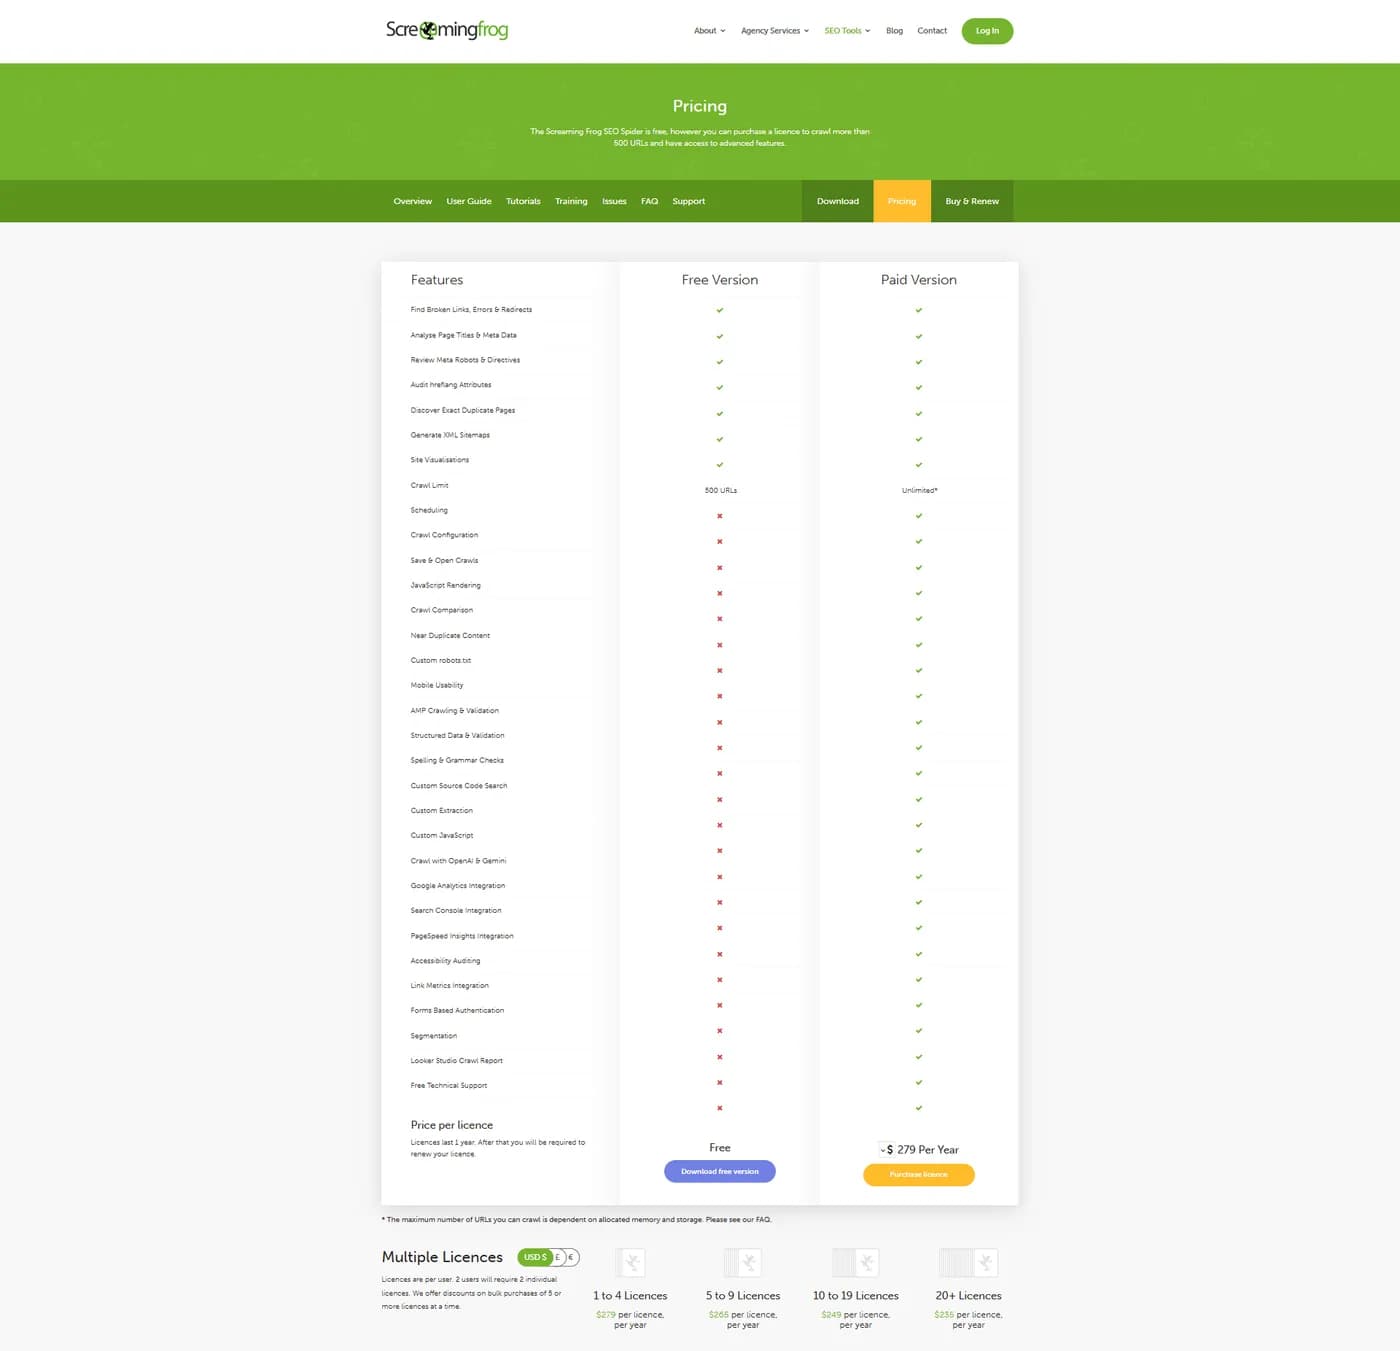This screenshot has height=1351, width=1400.
Task: Click the Unlimited* crawl limit value
Action: pos(919,490)
